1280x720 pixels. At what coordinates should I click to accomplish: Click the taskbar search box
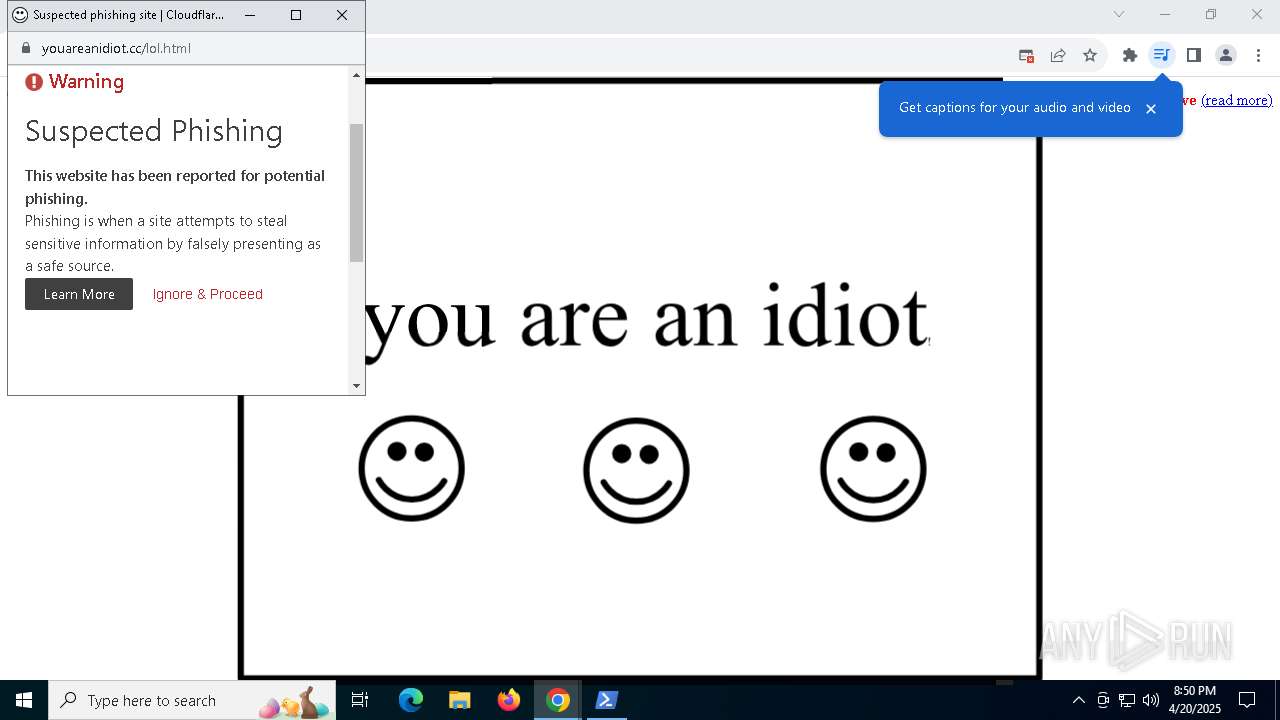192,700
